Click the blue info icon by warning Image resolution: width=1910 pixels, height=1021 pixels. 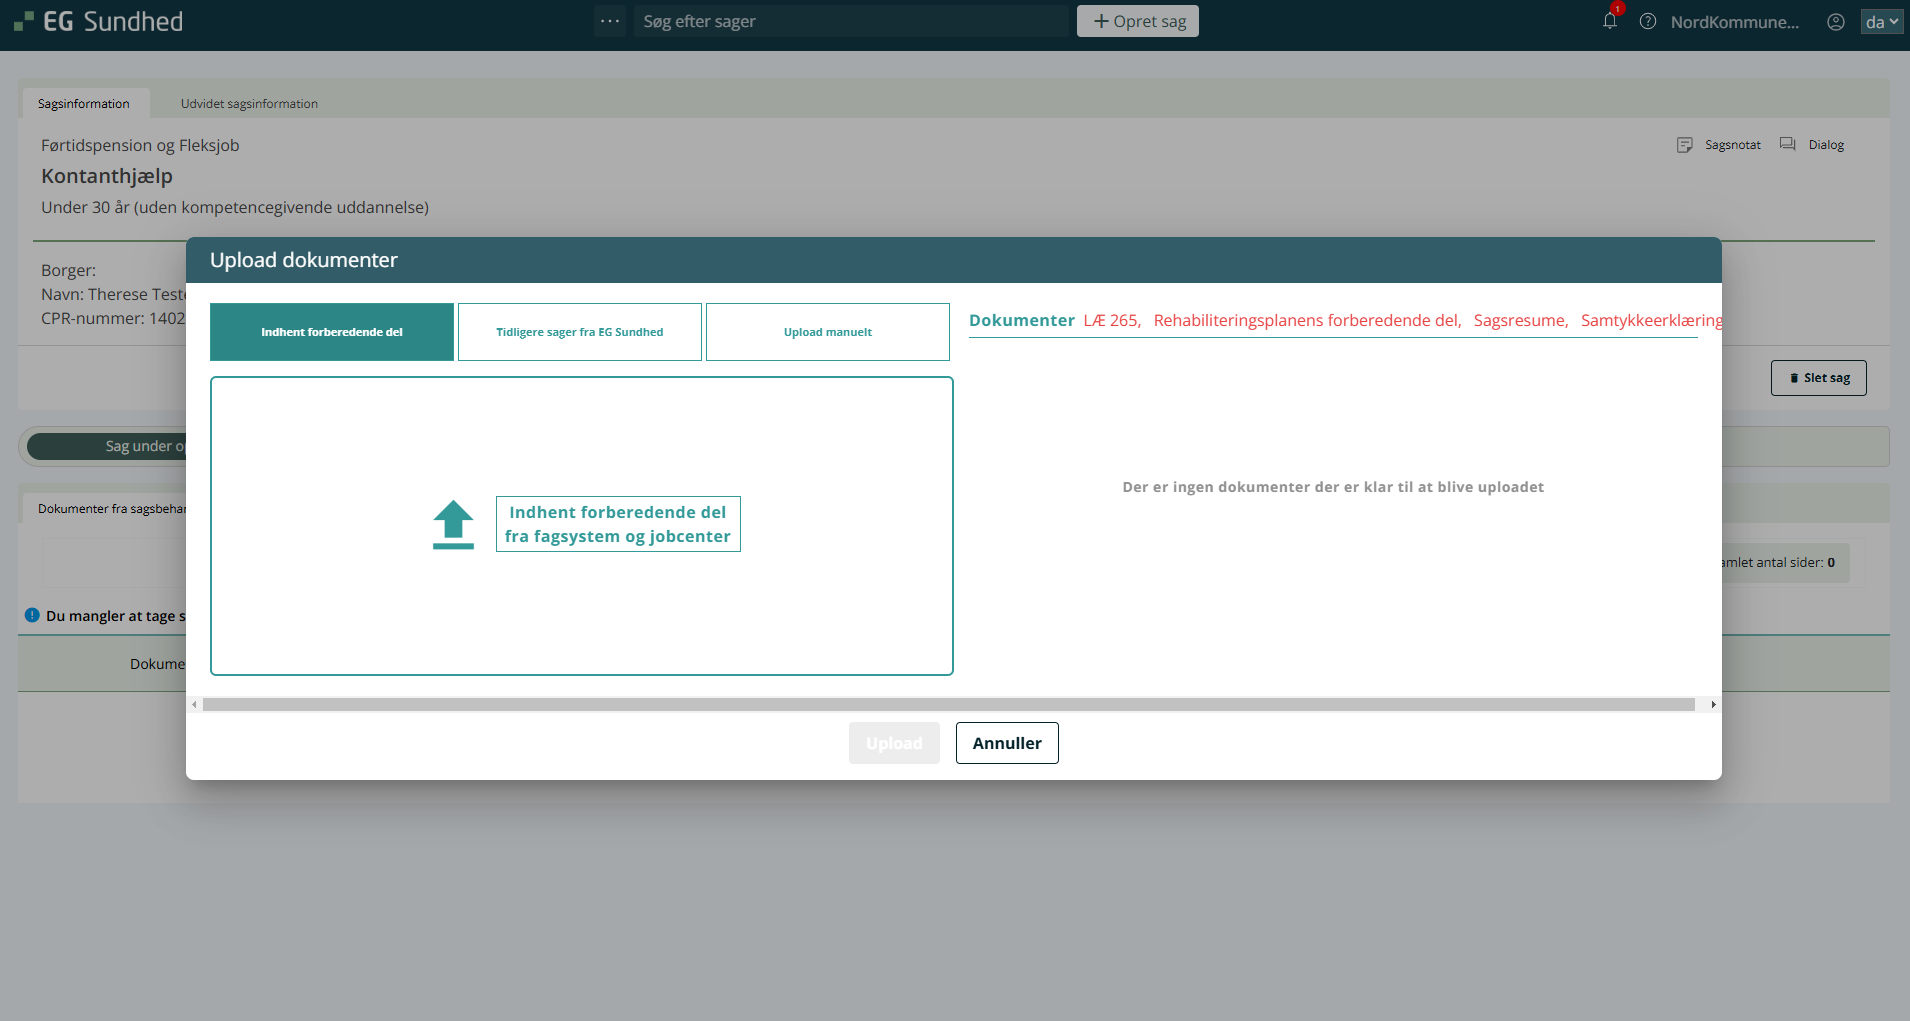(x=32, y=615)
